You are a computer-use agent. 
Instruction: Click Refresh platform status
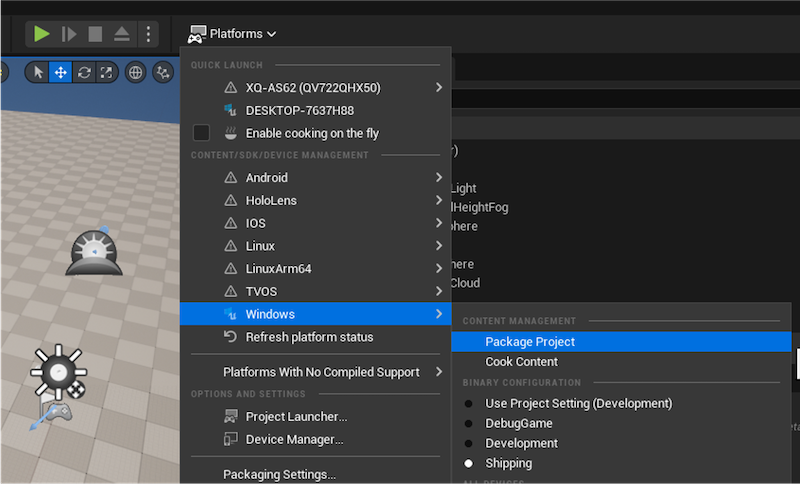(309, 337)
